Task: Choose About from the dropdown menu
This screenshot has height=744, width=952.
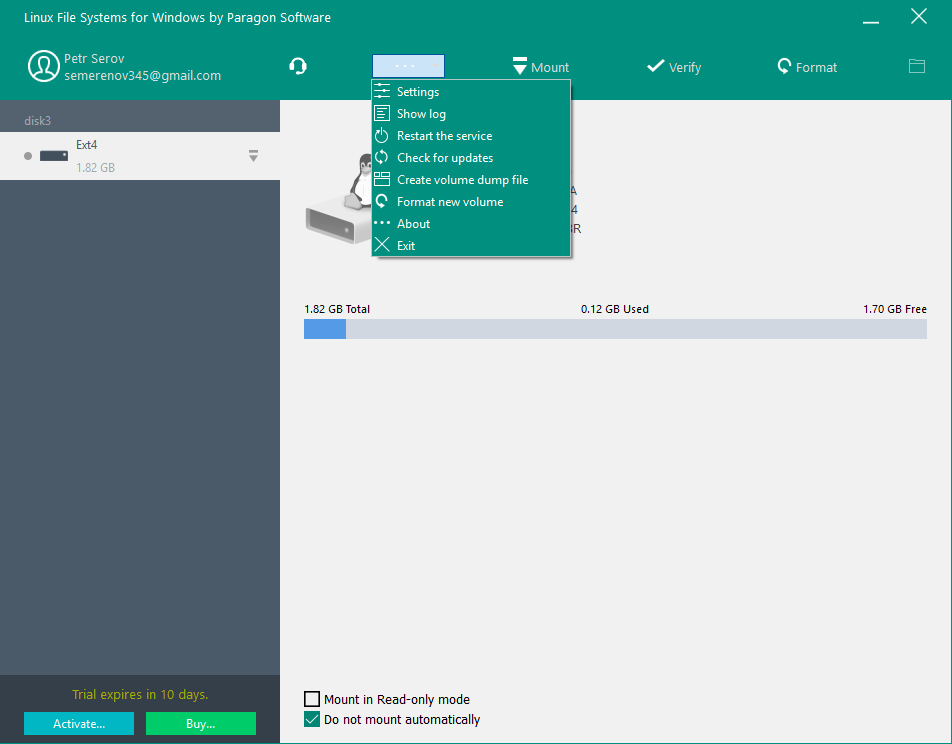Action: tap(413, 224)
